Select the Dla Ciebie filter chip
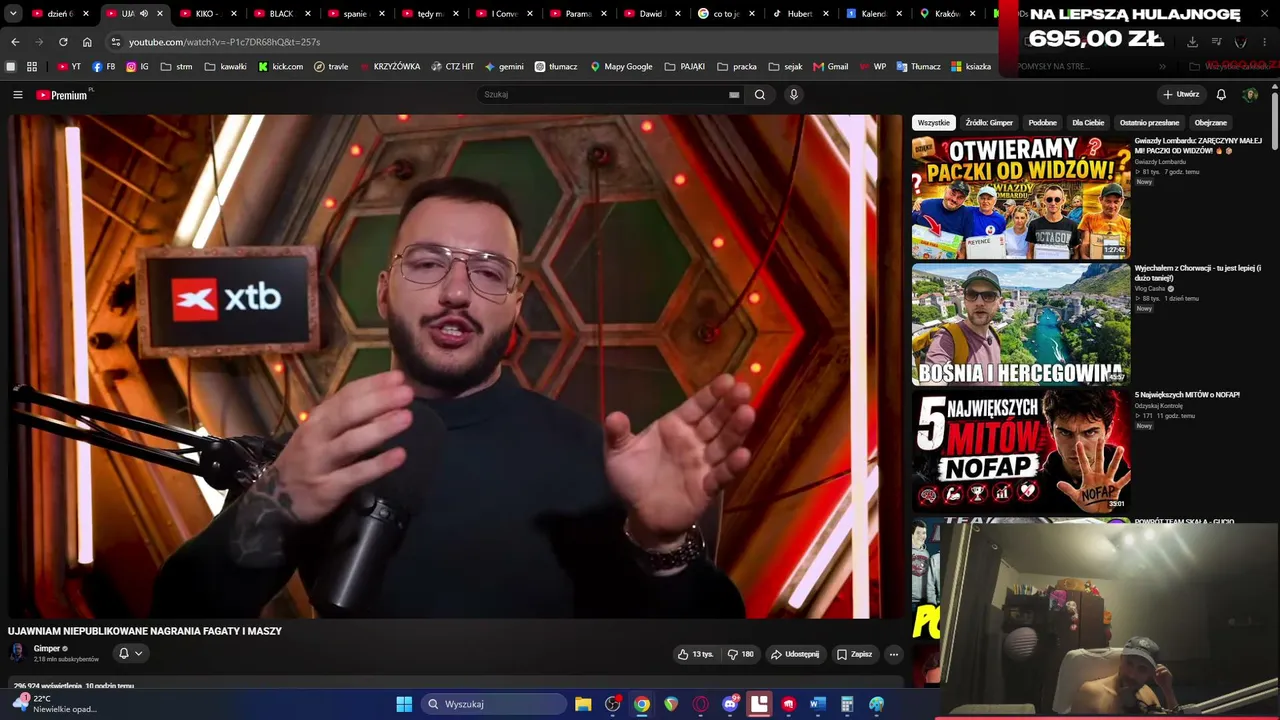1280x720 pixels. (x=1088, y=123)
